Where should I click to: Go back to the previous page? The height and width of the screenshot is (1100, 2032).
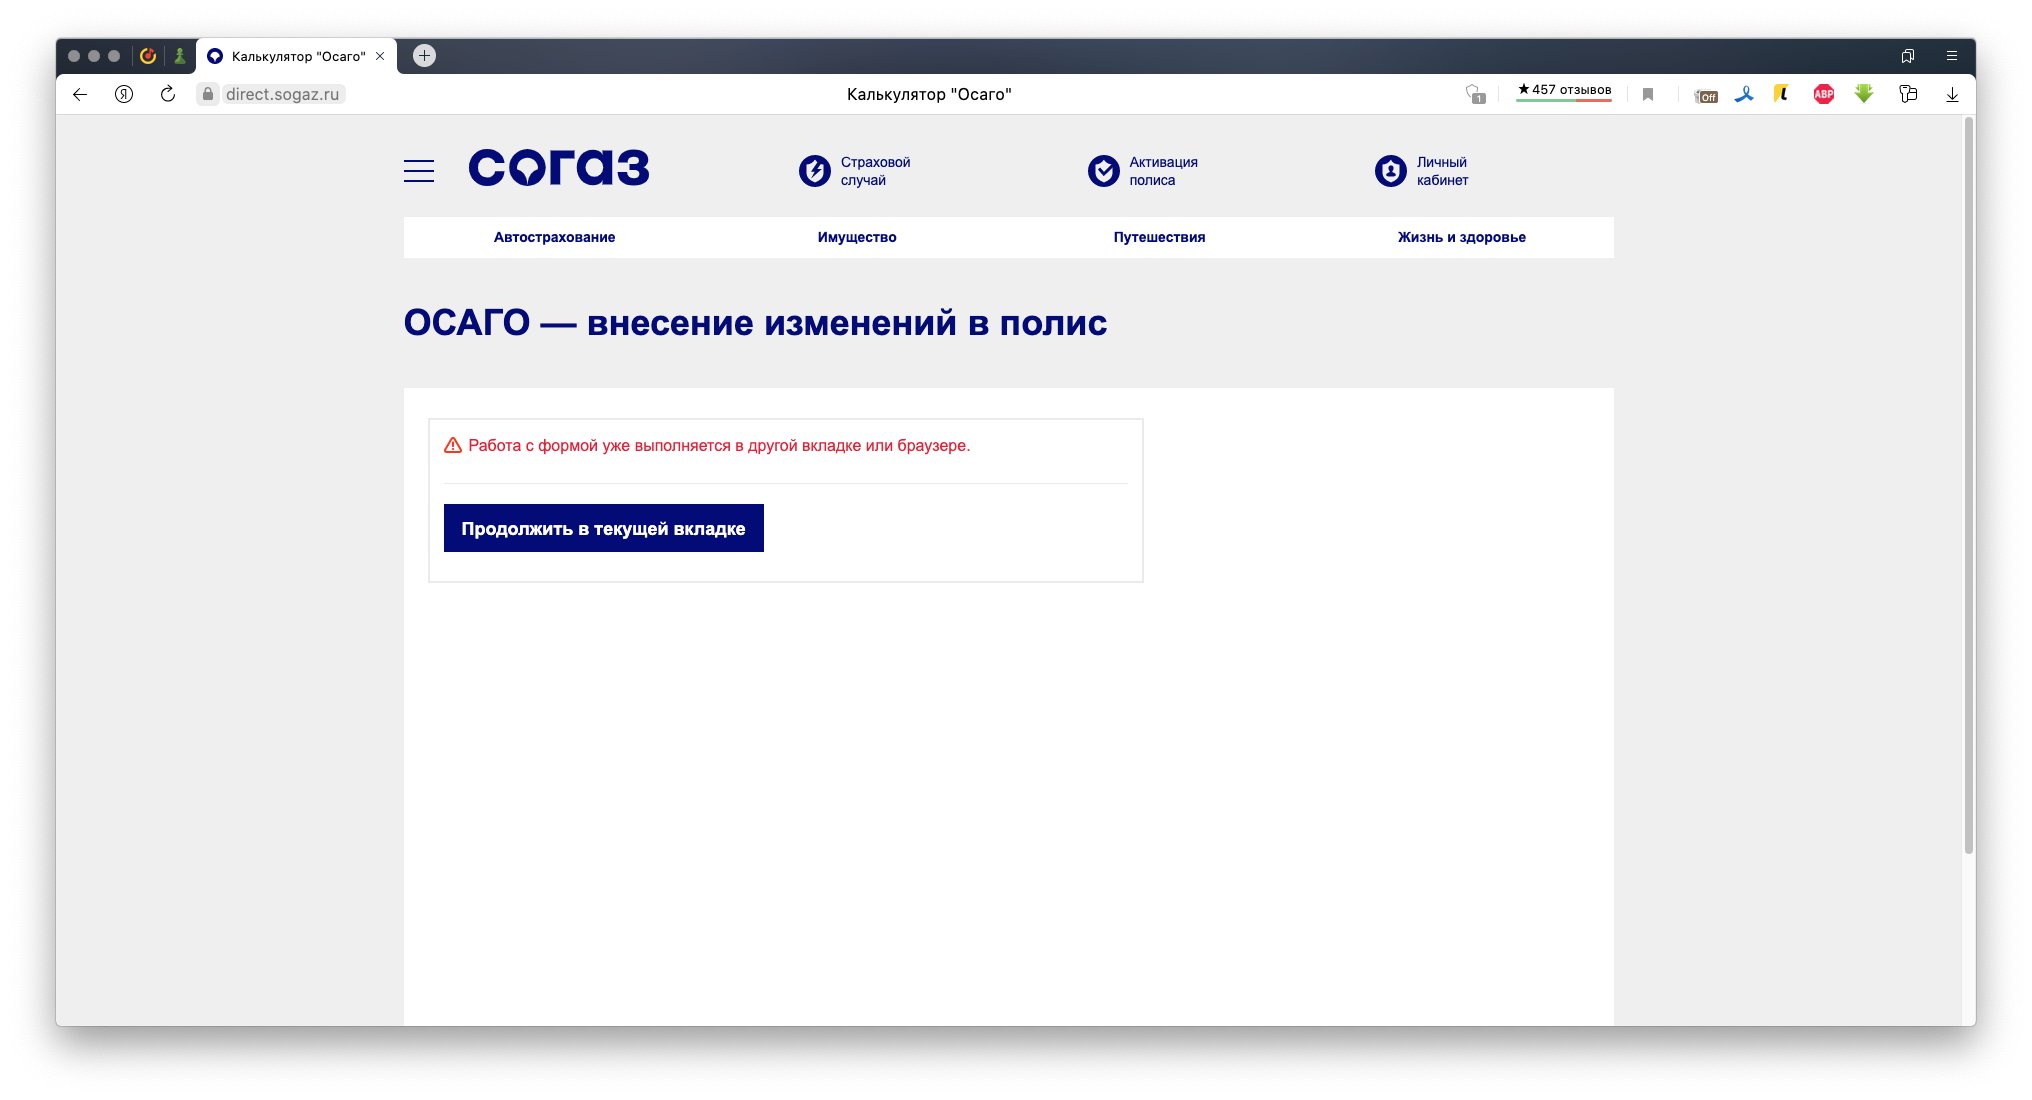pos(80,94)
